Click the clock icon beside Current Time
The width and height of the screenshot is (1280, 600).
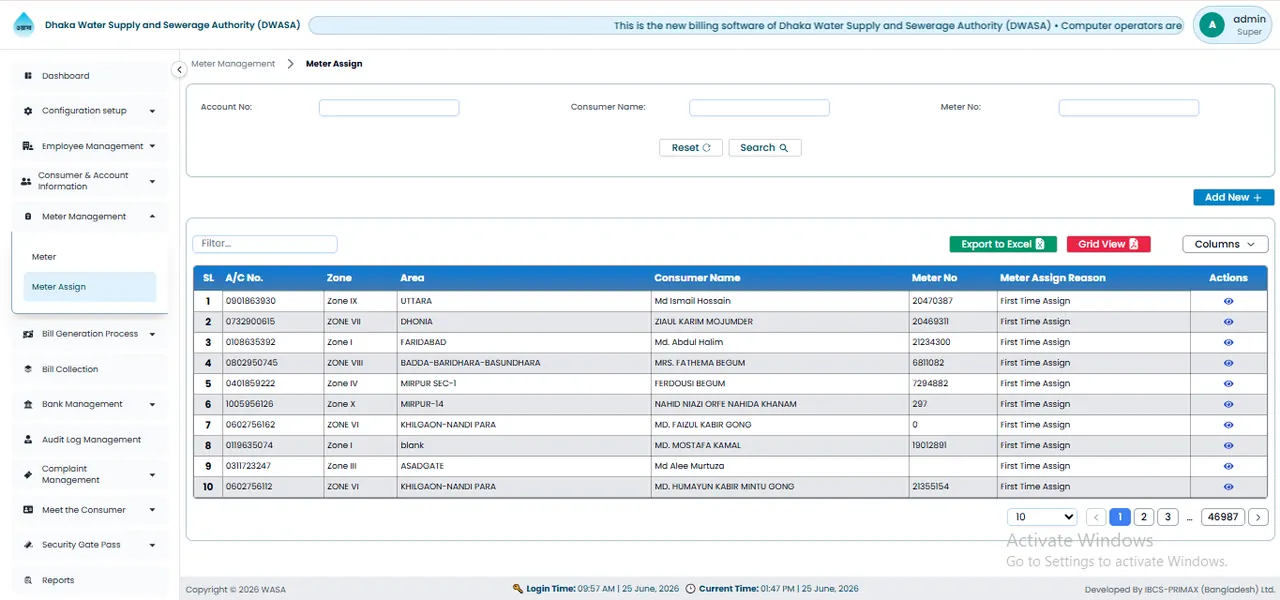click(690, 589)
